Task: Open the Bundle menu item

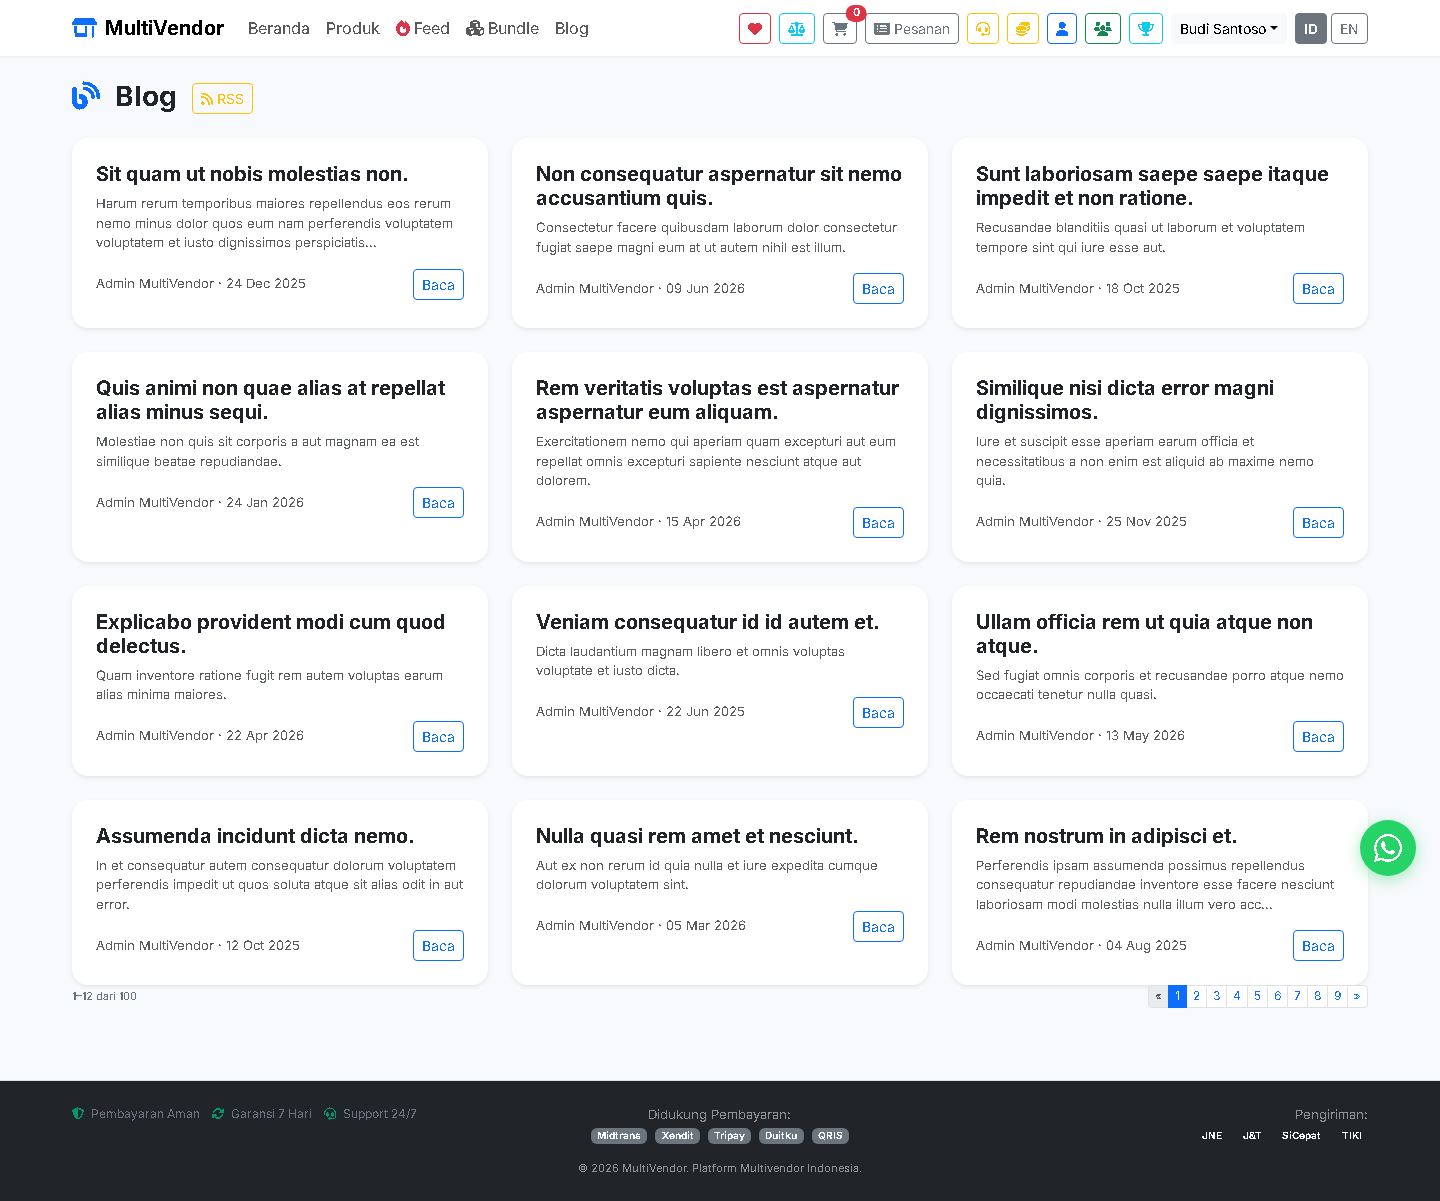Action: coord(502,29)
